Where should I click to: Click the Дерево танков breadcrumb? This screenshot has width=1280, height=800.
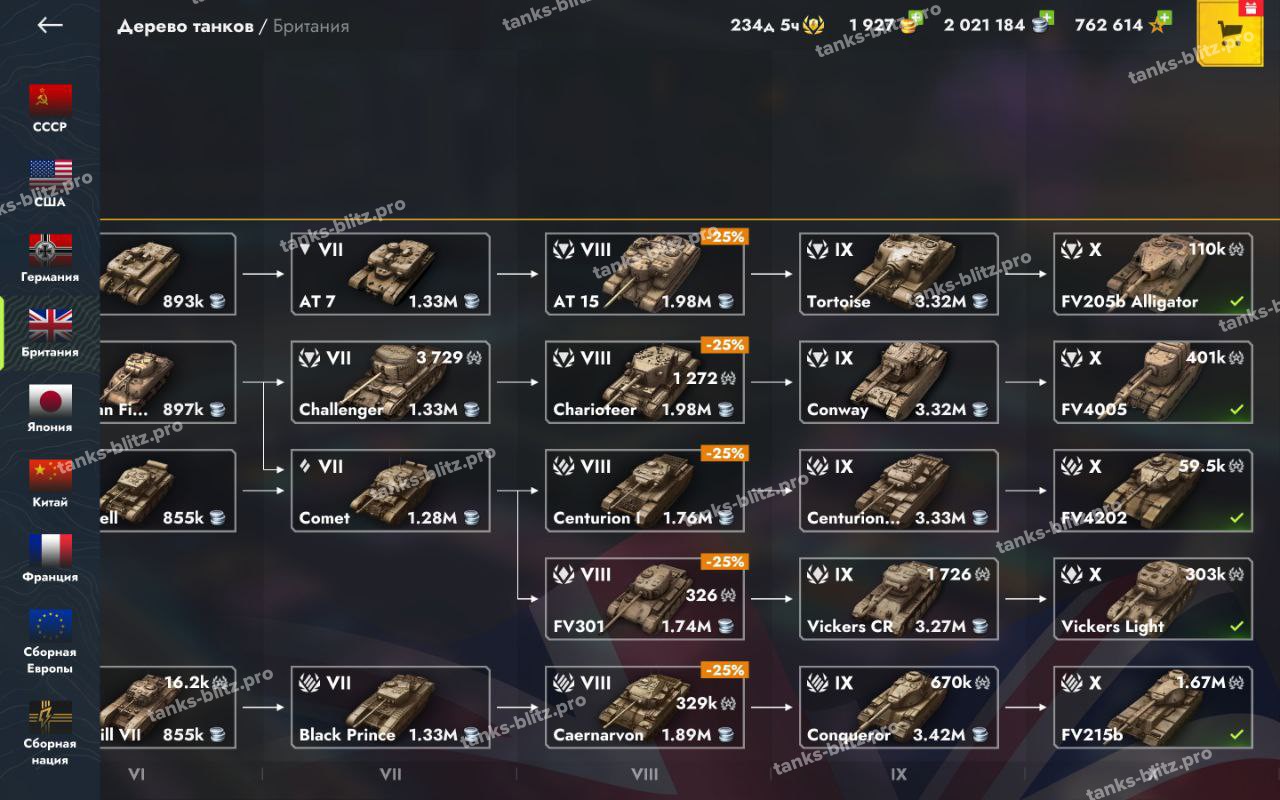pyautogui.click(x=185, y=26)
